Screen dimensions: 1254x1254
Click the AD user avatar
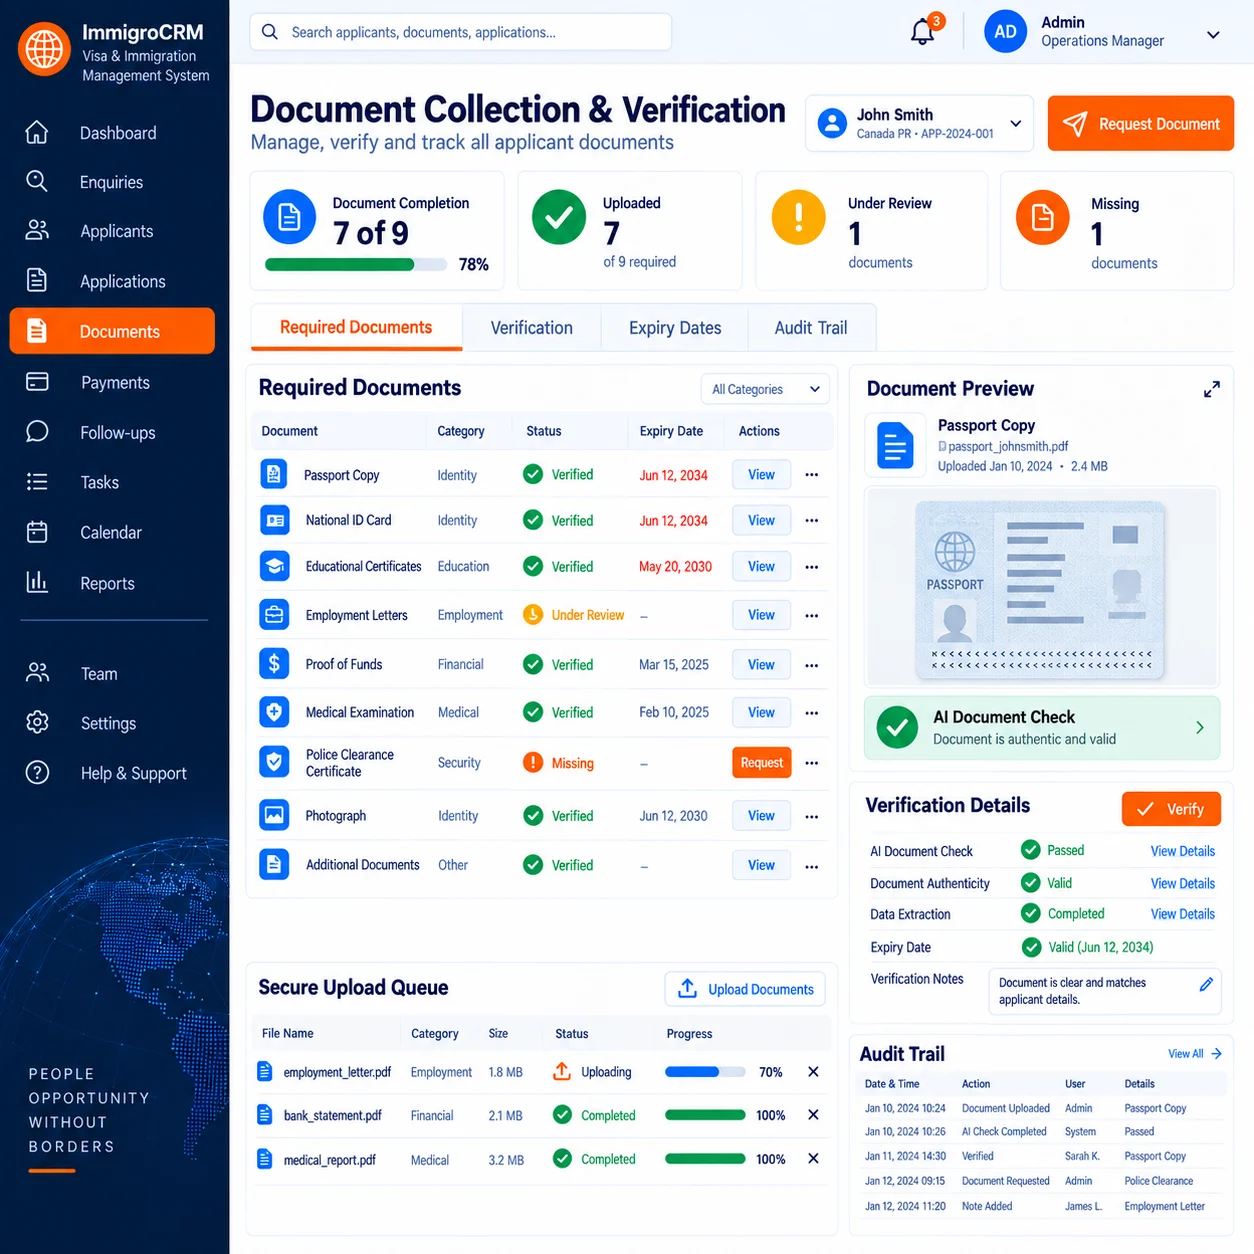(x=1005, y=32)
